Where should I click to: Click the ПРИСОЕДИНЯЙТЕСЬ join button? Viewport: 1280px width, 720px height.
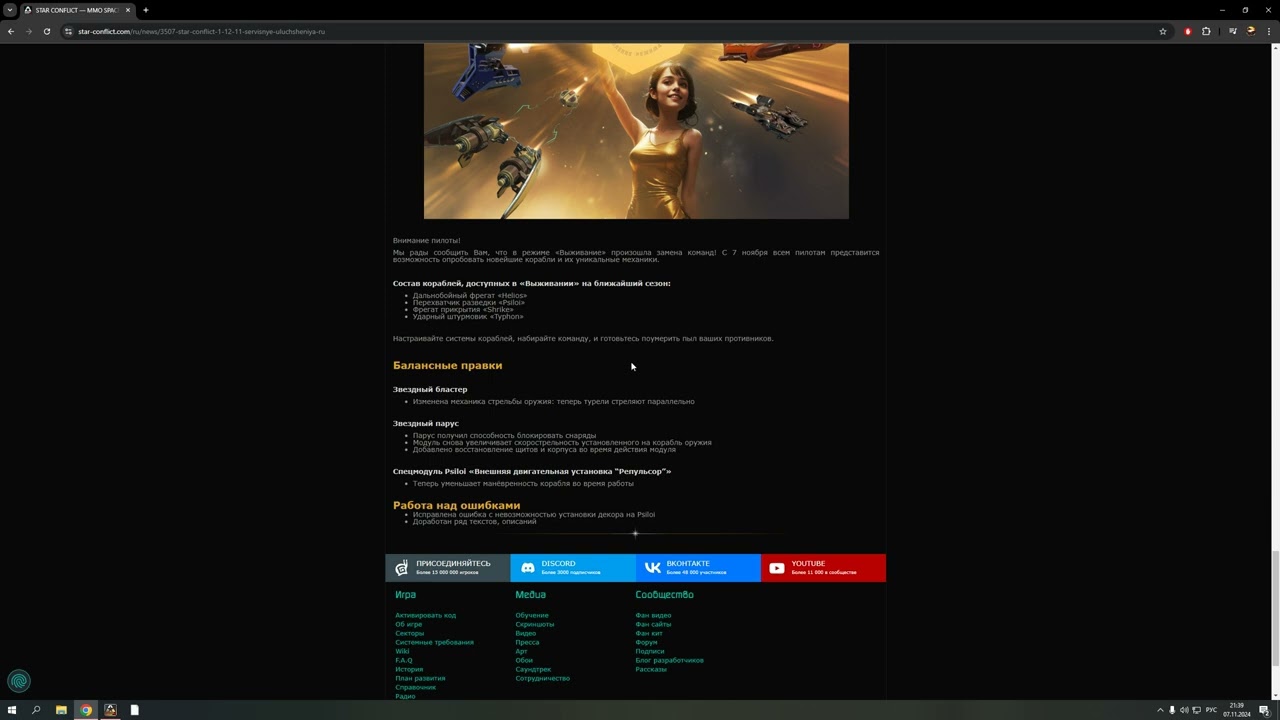[447, 568]
